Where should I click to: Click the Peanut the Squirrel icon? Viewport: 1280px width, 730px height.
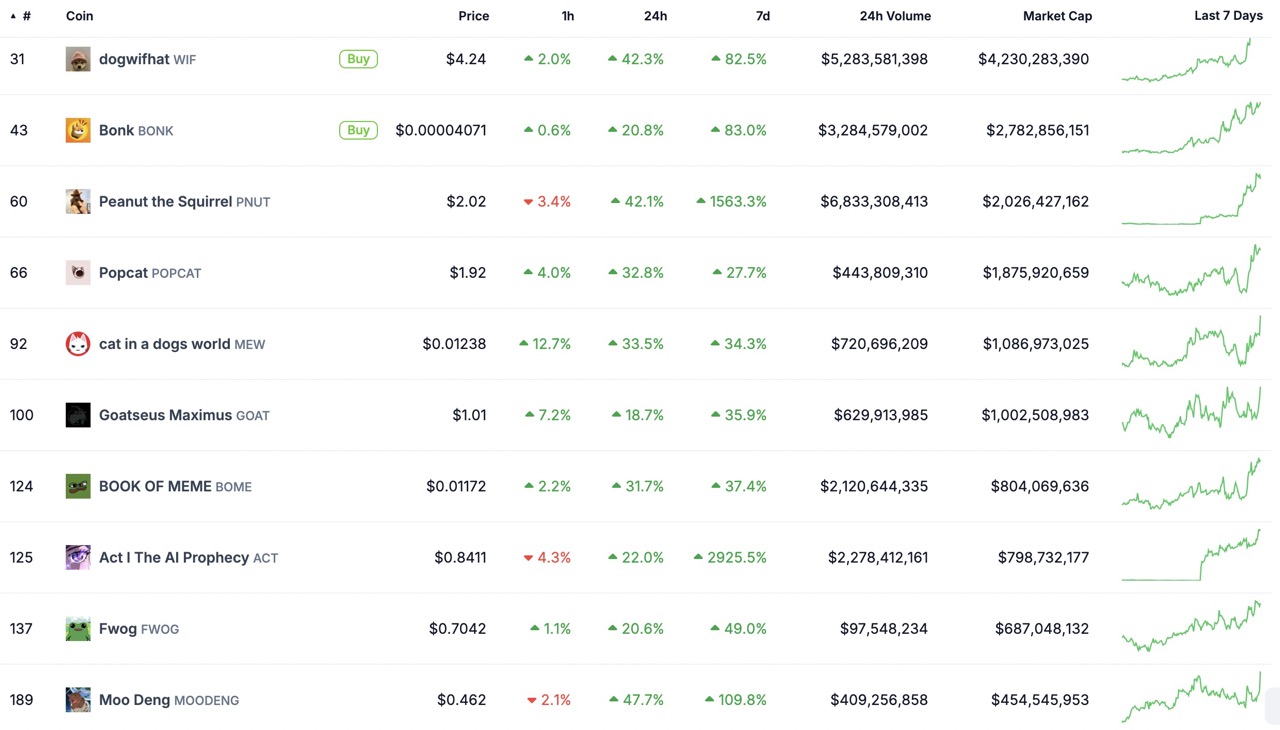coord(78,201)
